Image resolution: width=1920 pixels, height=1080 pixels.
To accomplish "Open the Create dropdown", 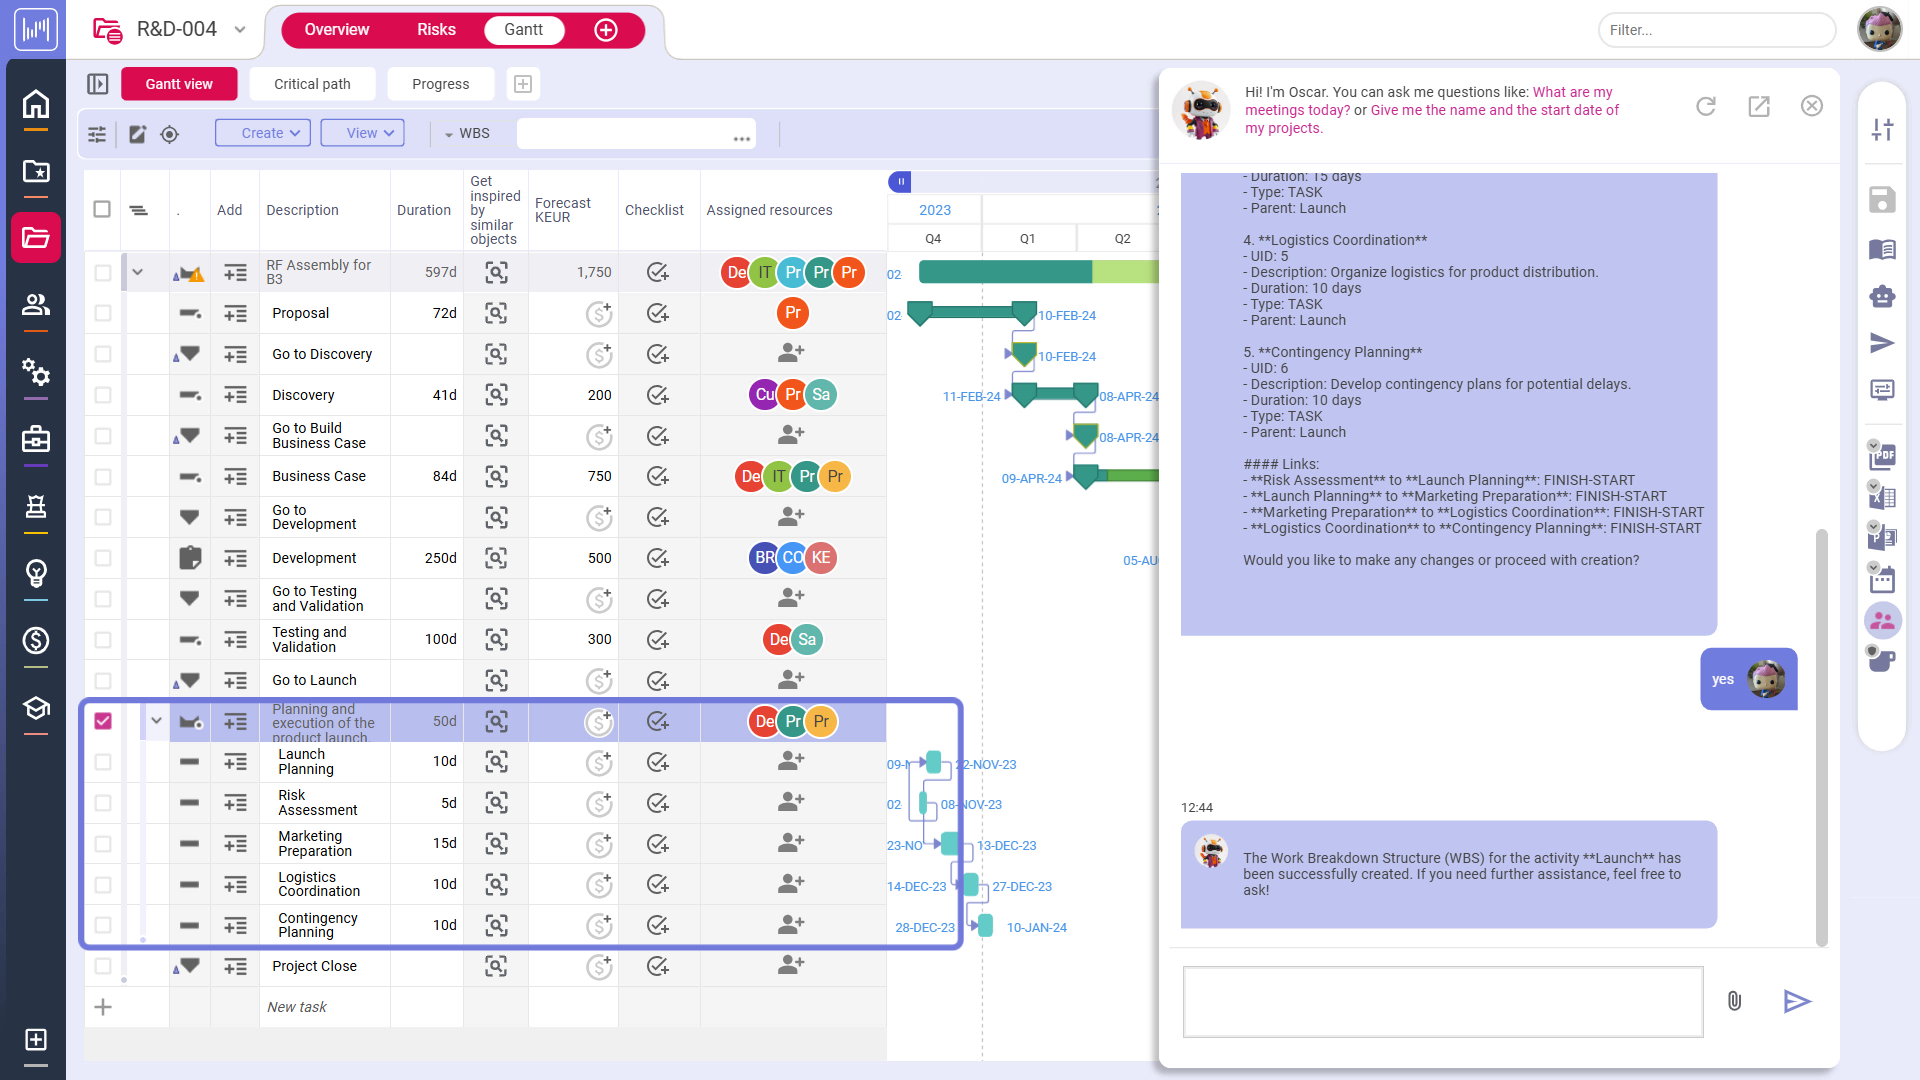I will 262,133.
